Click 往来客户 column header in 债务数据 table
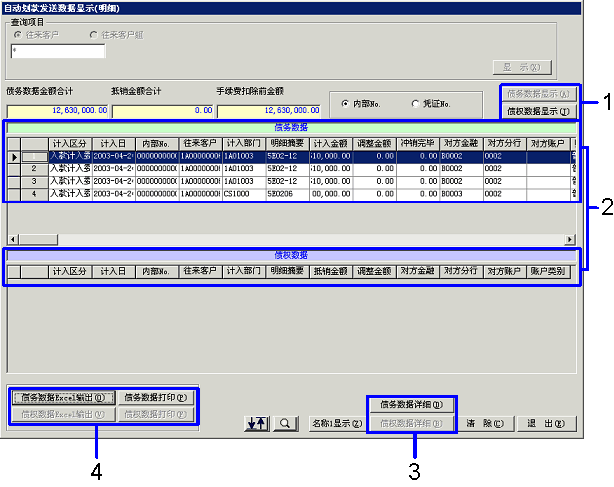The width and height of the screenshot is (614, 487). 200,144
